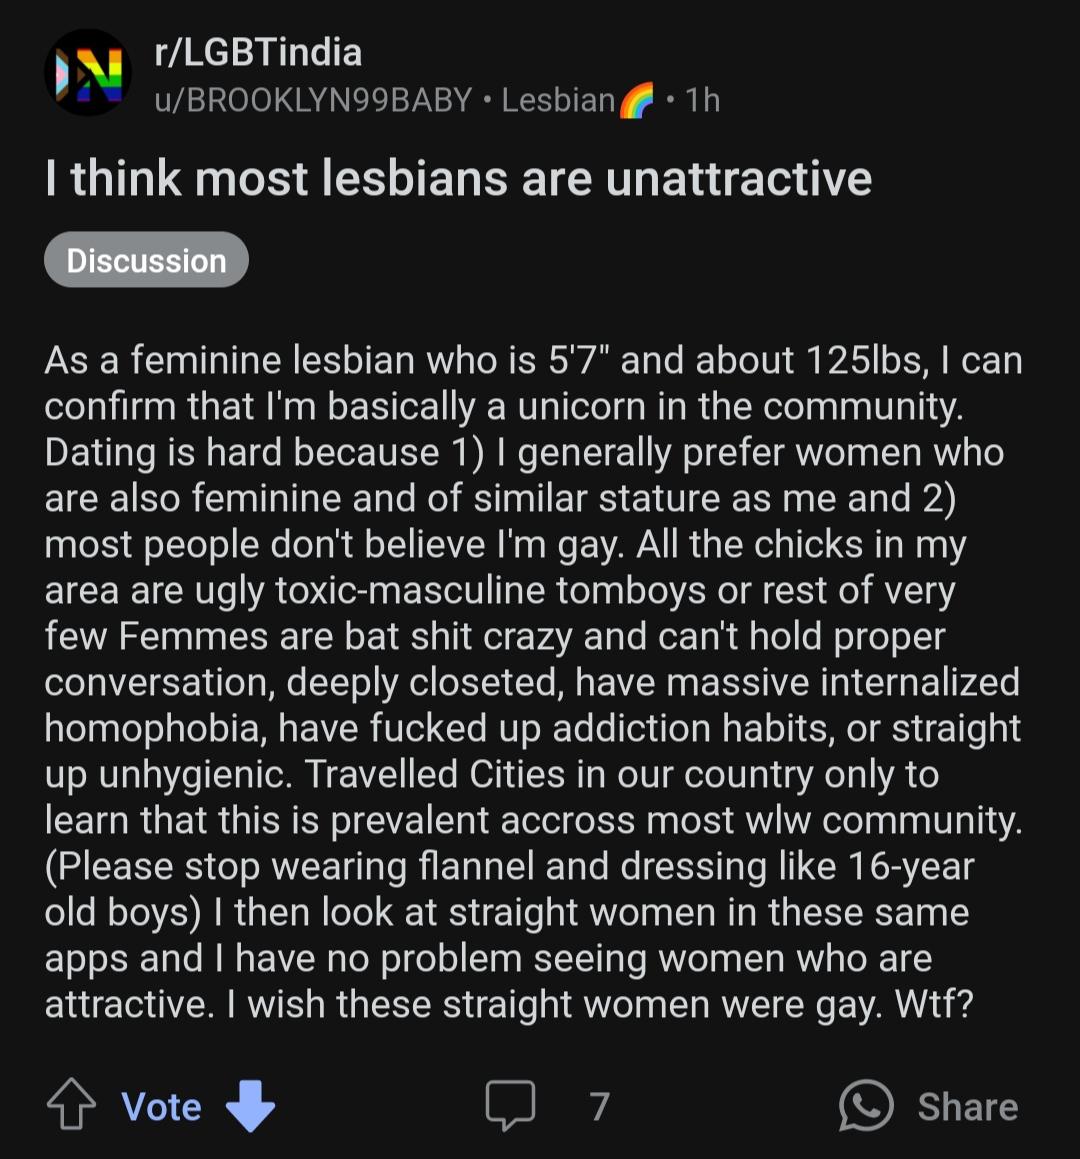Select the Discussion flair tag
Viewport: 1080px width, 1159px height.
[x=146, y=260]
